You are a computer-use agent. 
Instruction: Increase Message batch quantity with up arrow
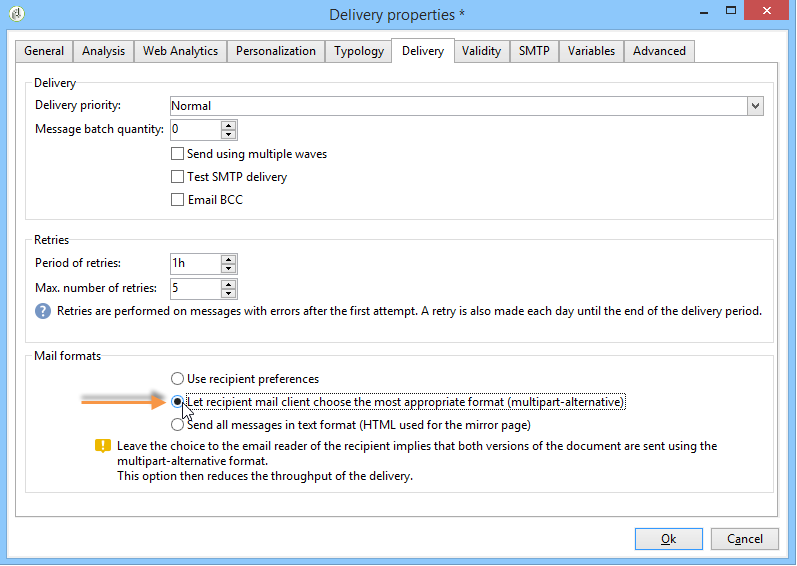point(229,125)
